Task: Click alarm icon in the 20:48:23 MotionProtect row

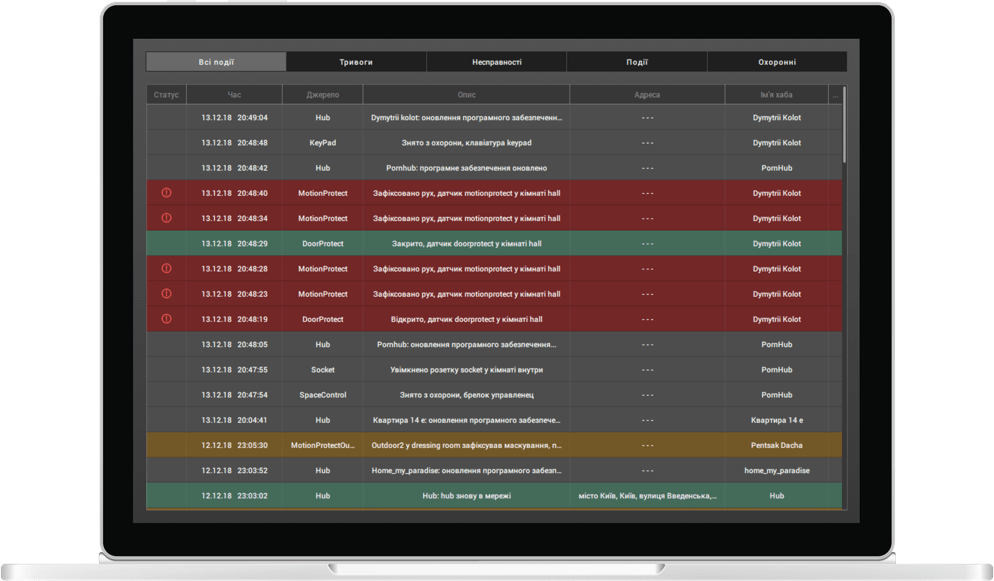Action: (167, 294)
